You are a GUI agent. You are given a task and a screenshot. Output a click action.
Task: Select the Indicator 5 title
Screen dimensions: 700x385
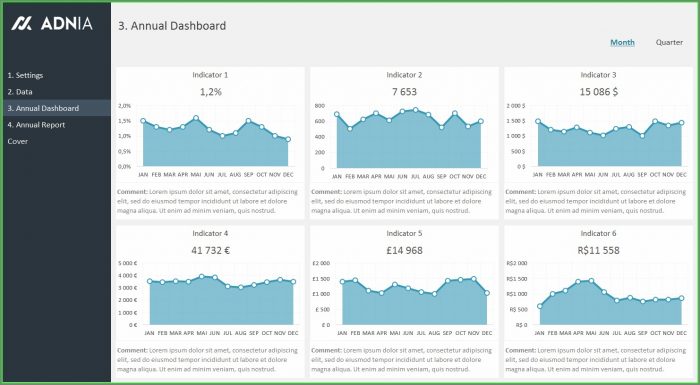pos(404,233)
